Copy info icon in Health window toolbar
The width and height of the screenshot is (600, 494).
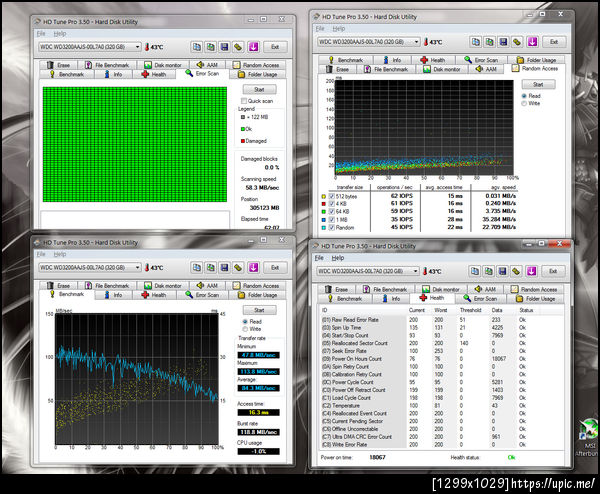[x=474, y=271]
